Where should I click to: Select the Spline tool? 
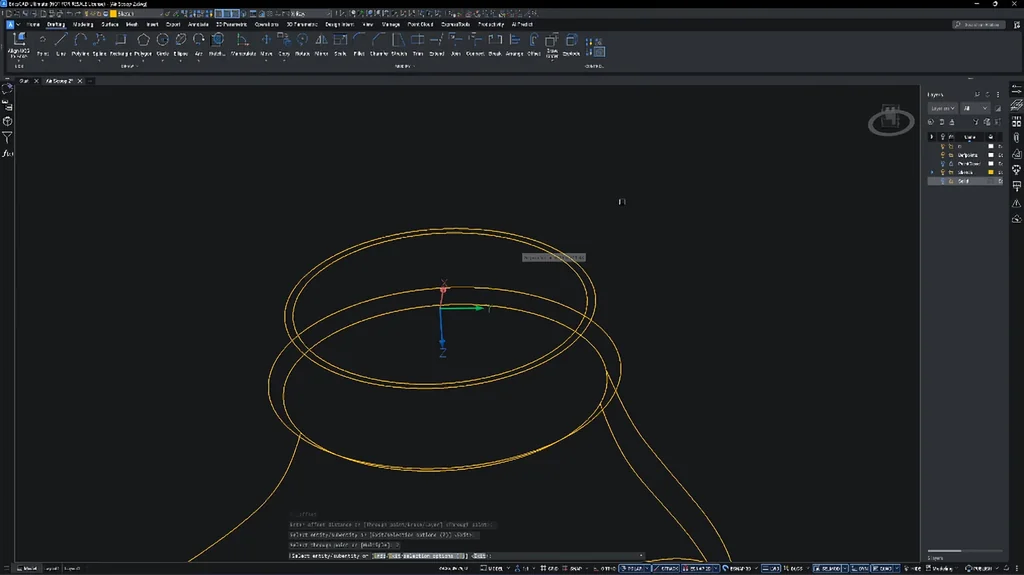(x=99, y=44)
